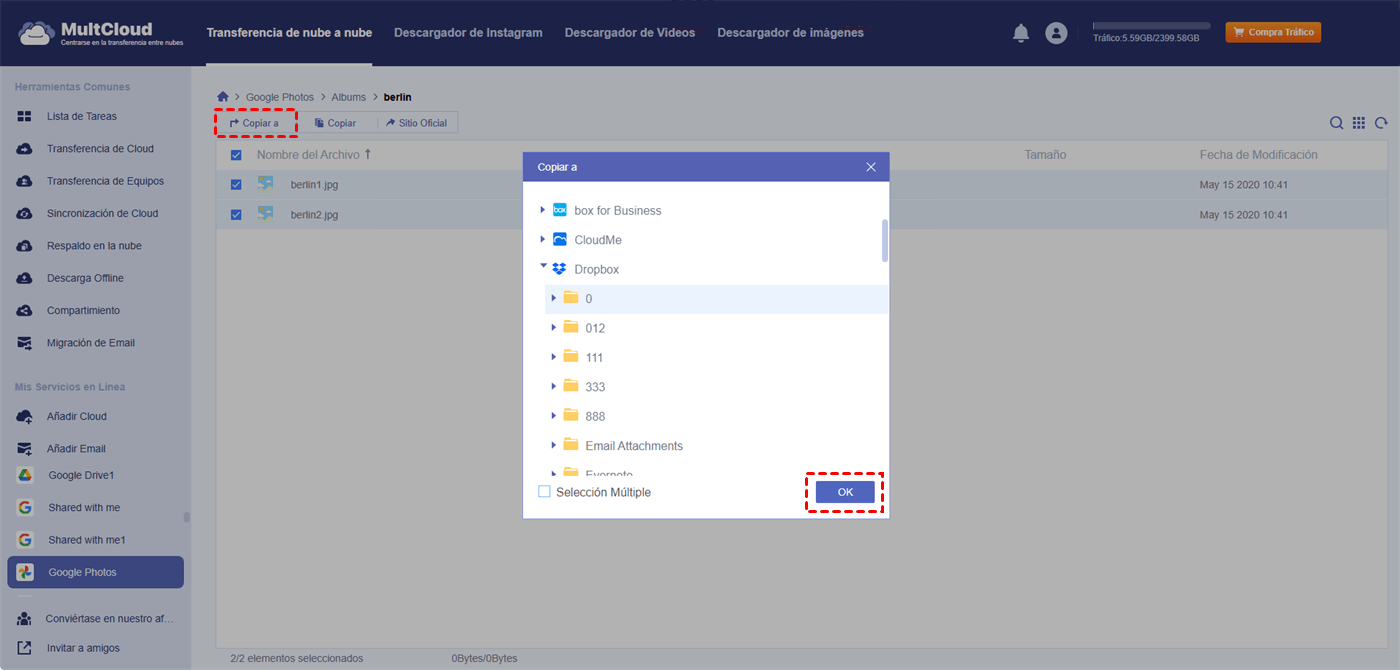
Task: Open the notifications bell
Action: 1021,33
